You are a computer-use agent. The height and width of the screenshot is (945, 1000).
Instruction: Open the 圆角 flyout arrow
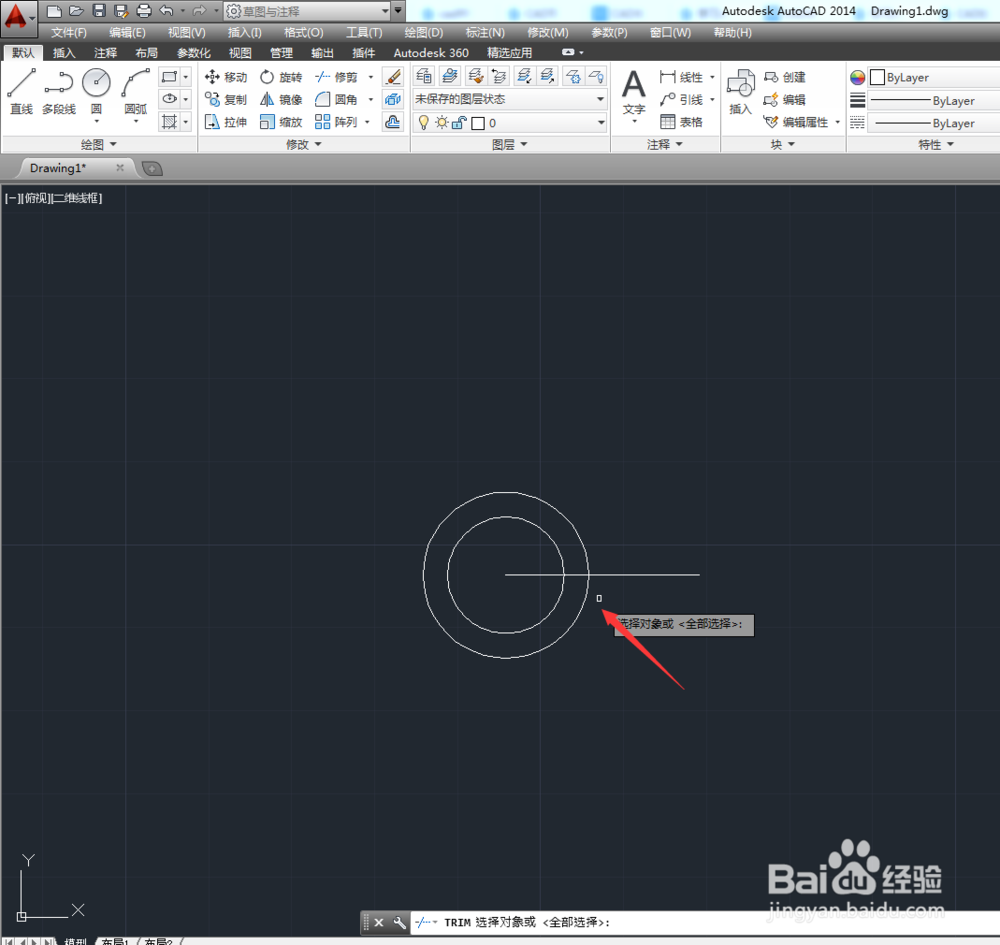click(371, 99)
